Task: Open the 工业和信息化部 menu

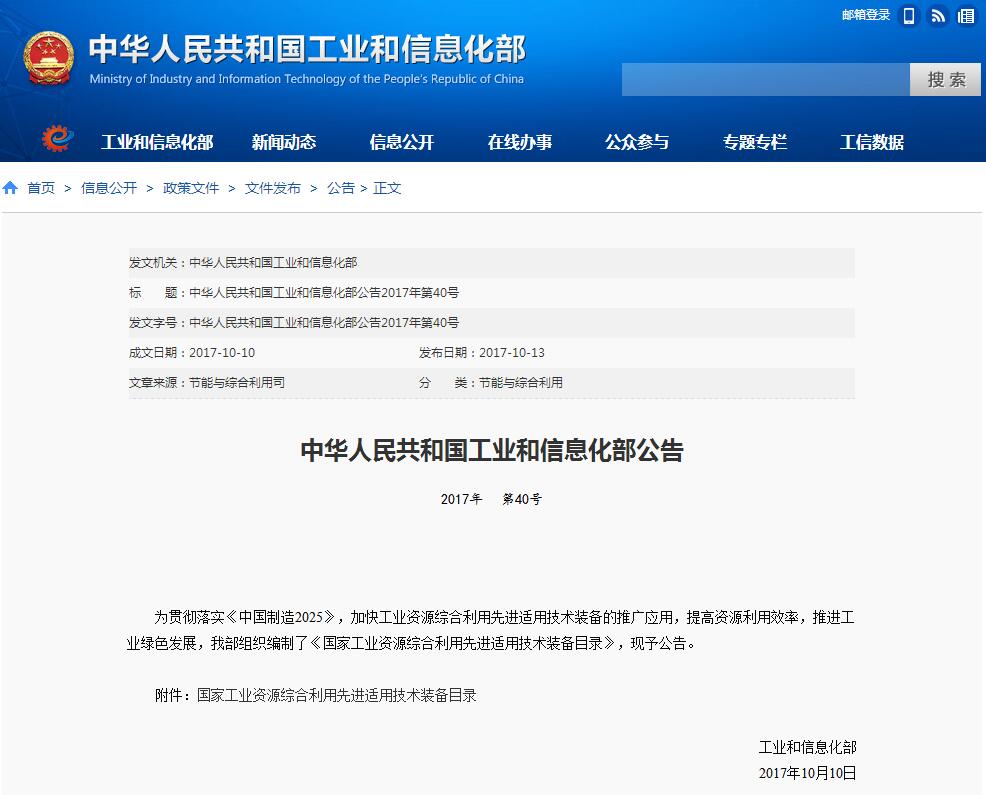Action: (x=157, y=142)
